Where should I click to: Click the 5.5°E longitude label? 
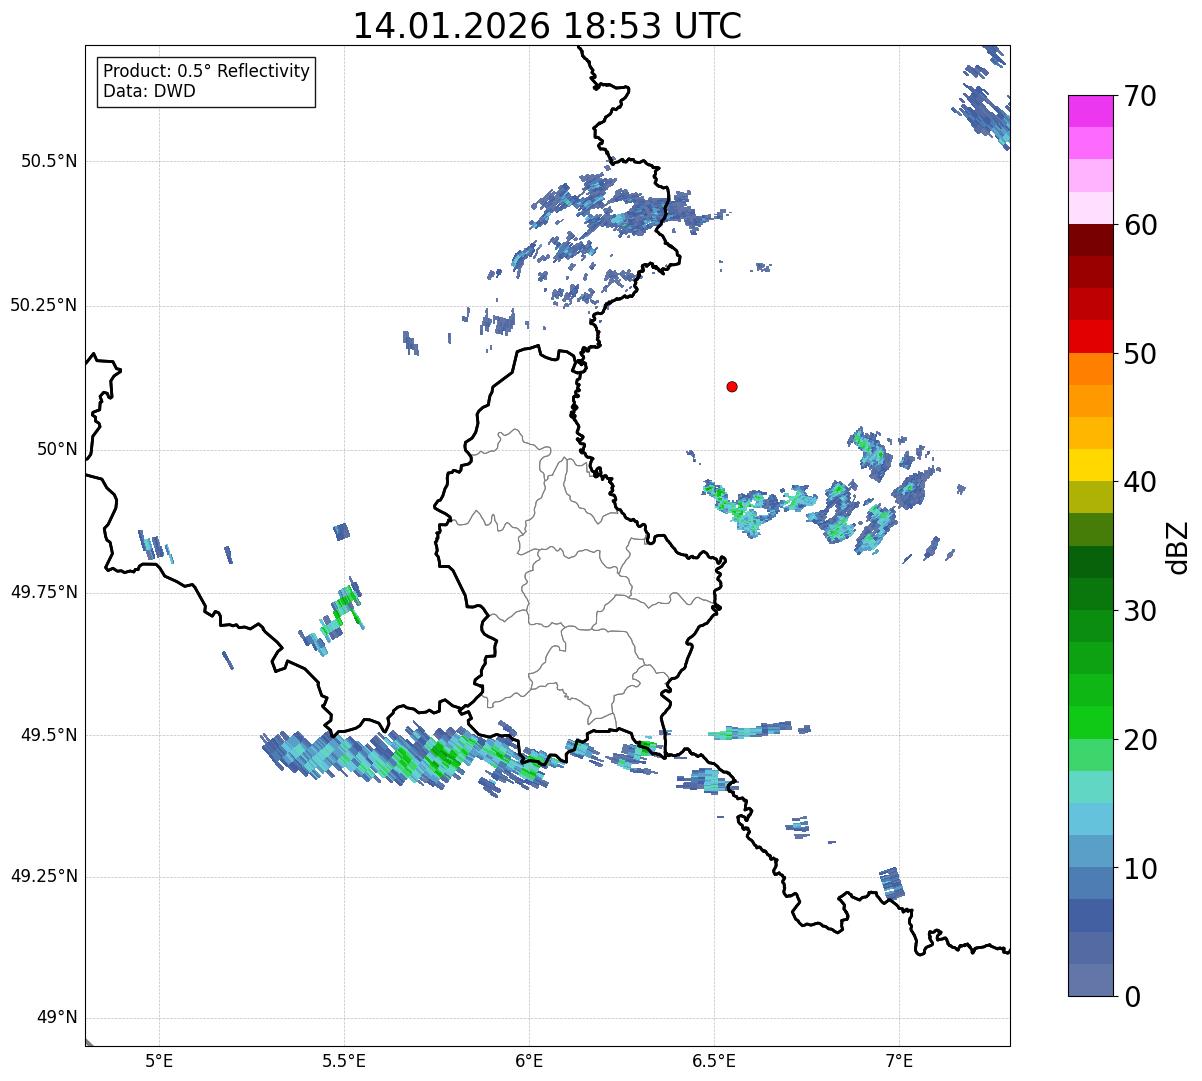click(344, 1061)
